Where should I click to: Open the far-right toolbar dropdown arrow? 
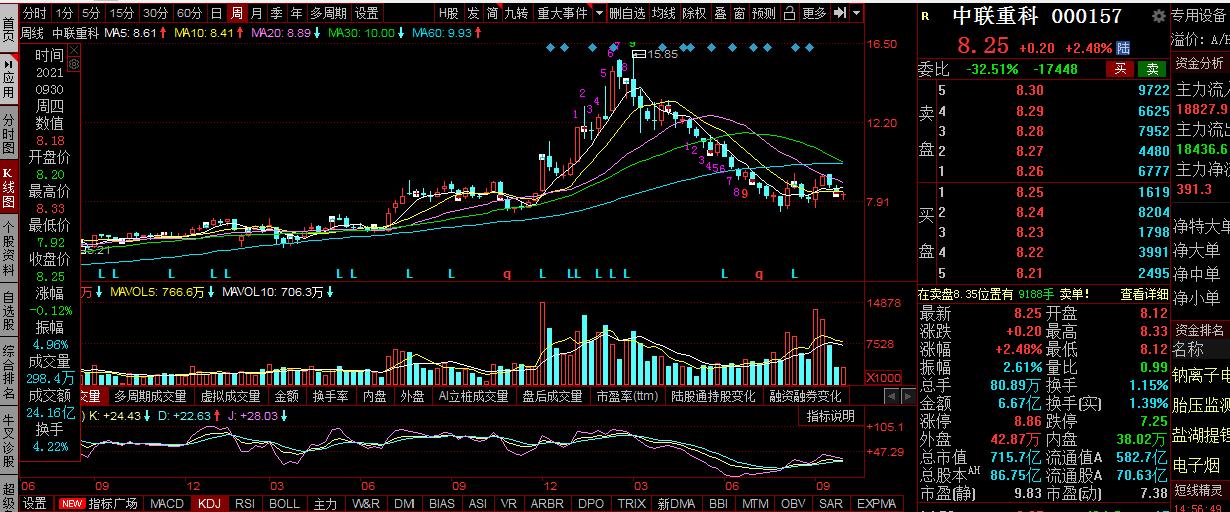point(858,13)
